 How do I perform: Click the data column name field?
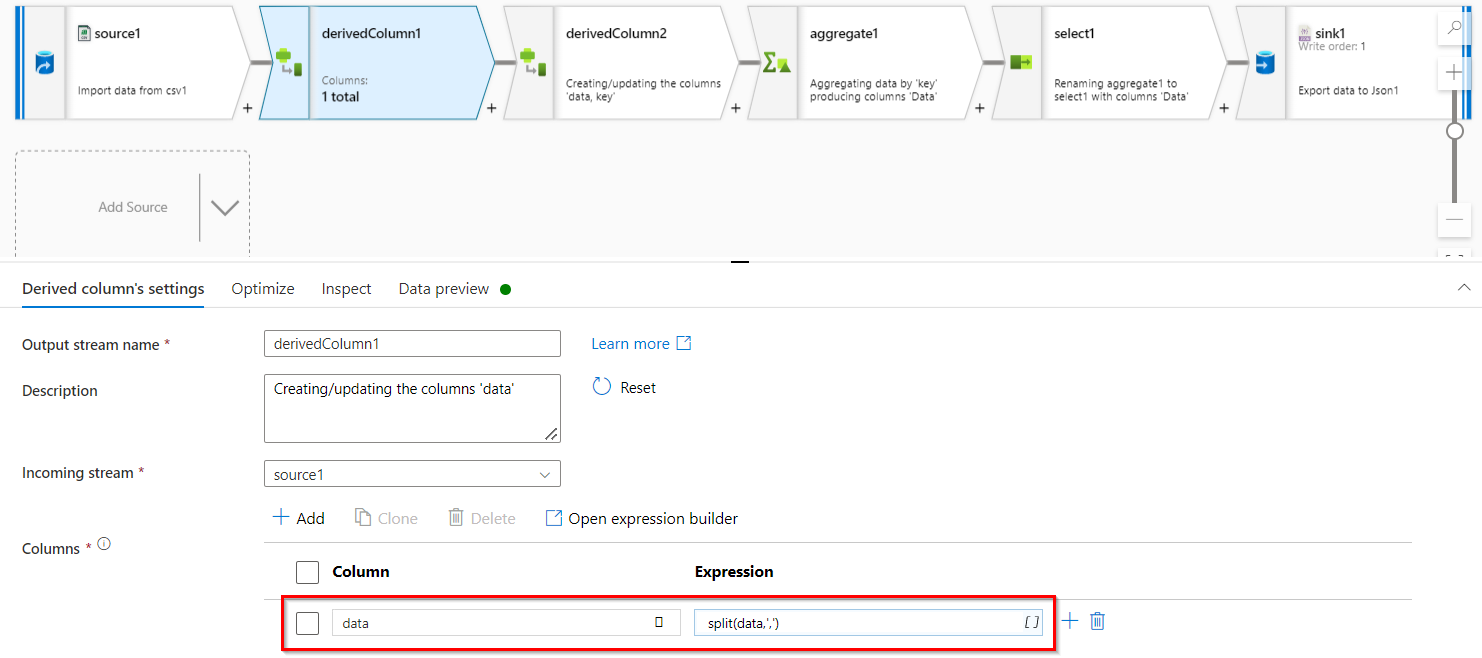click(506, 622)
